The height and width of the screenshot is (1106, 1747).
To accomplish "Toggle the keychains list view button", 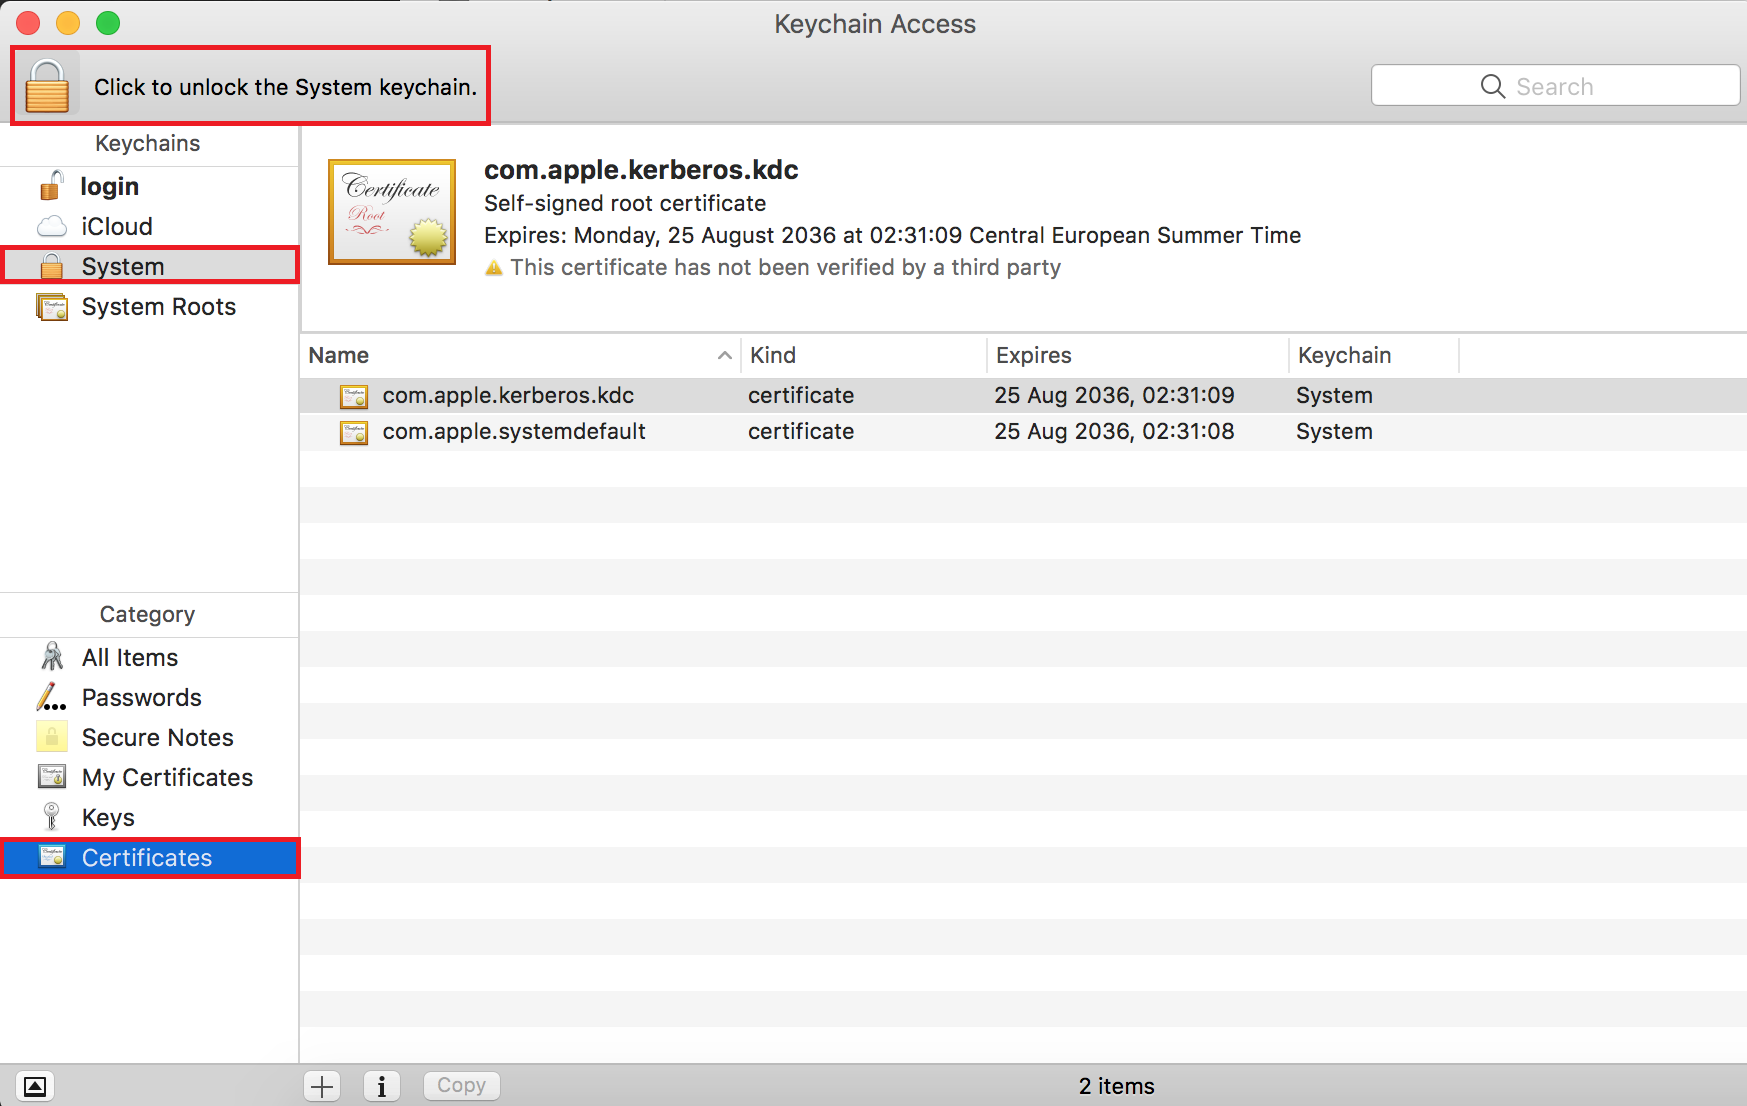I will pos(35,1086).
